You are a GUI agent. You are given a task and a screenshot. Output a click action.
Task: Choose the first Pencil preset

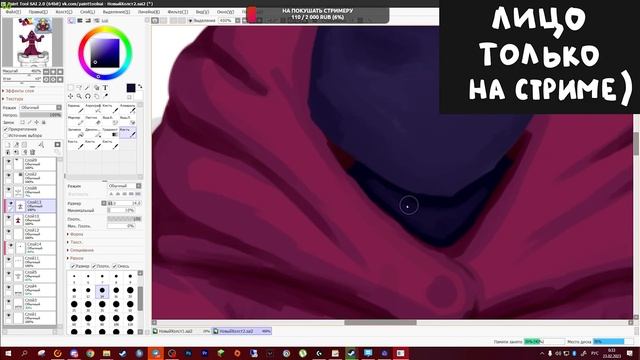pyautogui.click(x=76, y=109)
